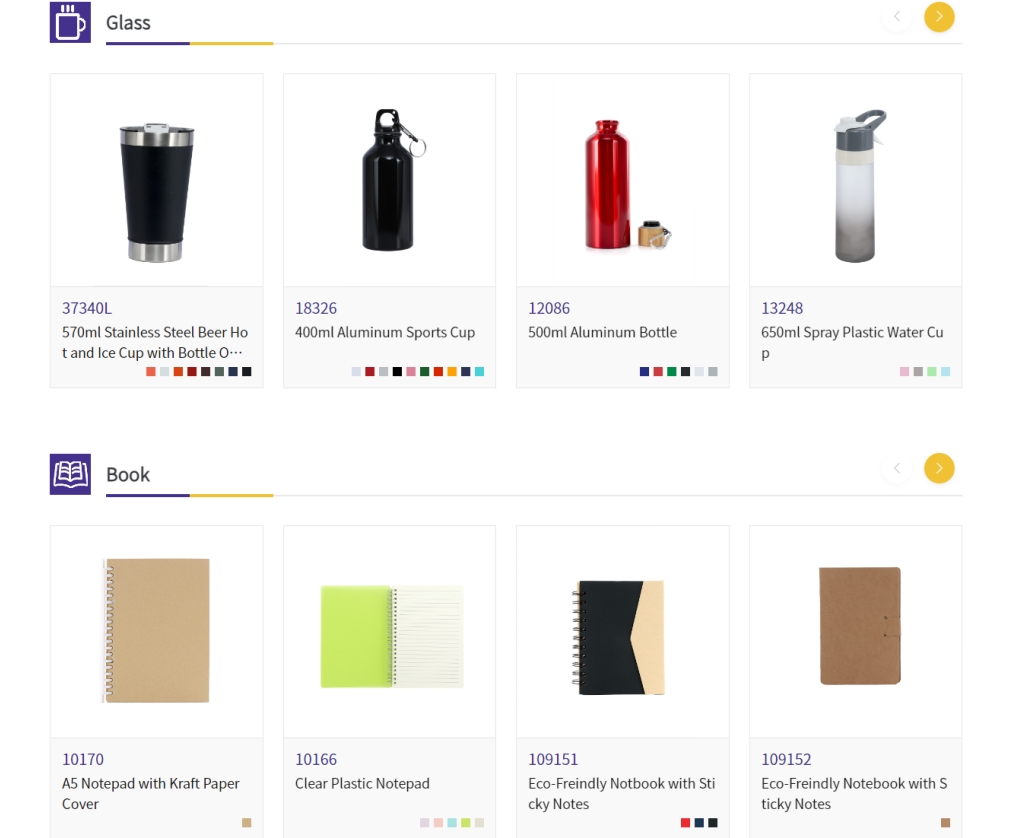1019x838 pixels.
Task: Click the A5 Kraft Paper Notepad image
Action: (157, 631)
